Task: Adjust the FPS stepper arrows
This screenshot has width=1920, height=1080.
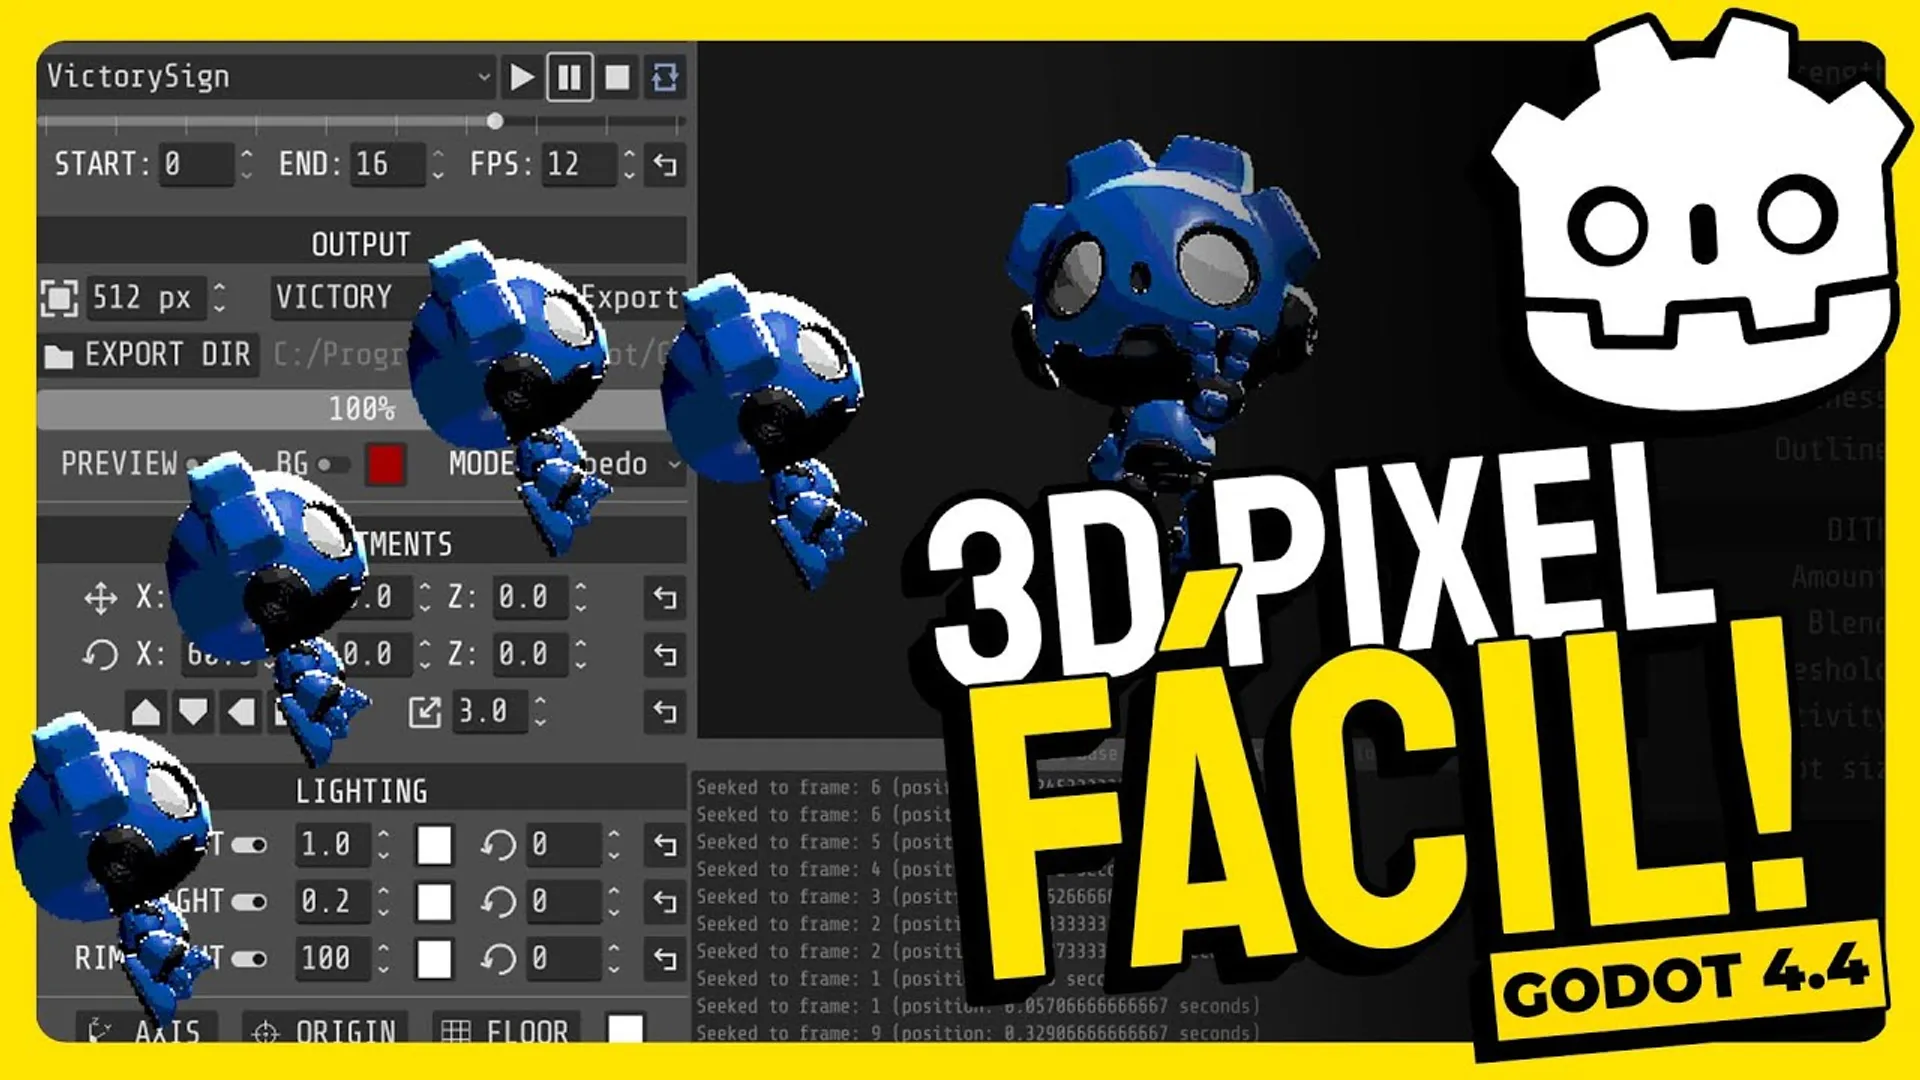Action: (628, 164)
